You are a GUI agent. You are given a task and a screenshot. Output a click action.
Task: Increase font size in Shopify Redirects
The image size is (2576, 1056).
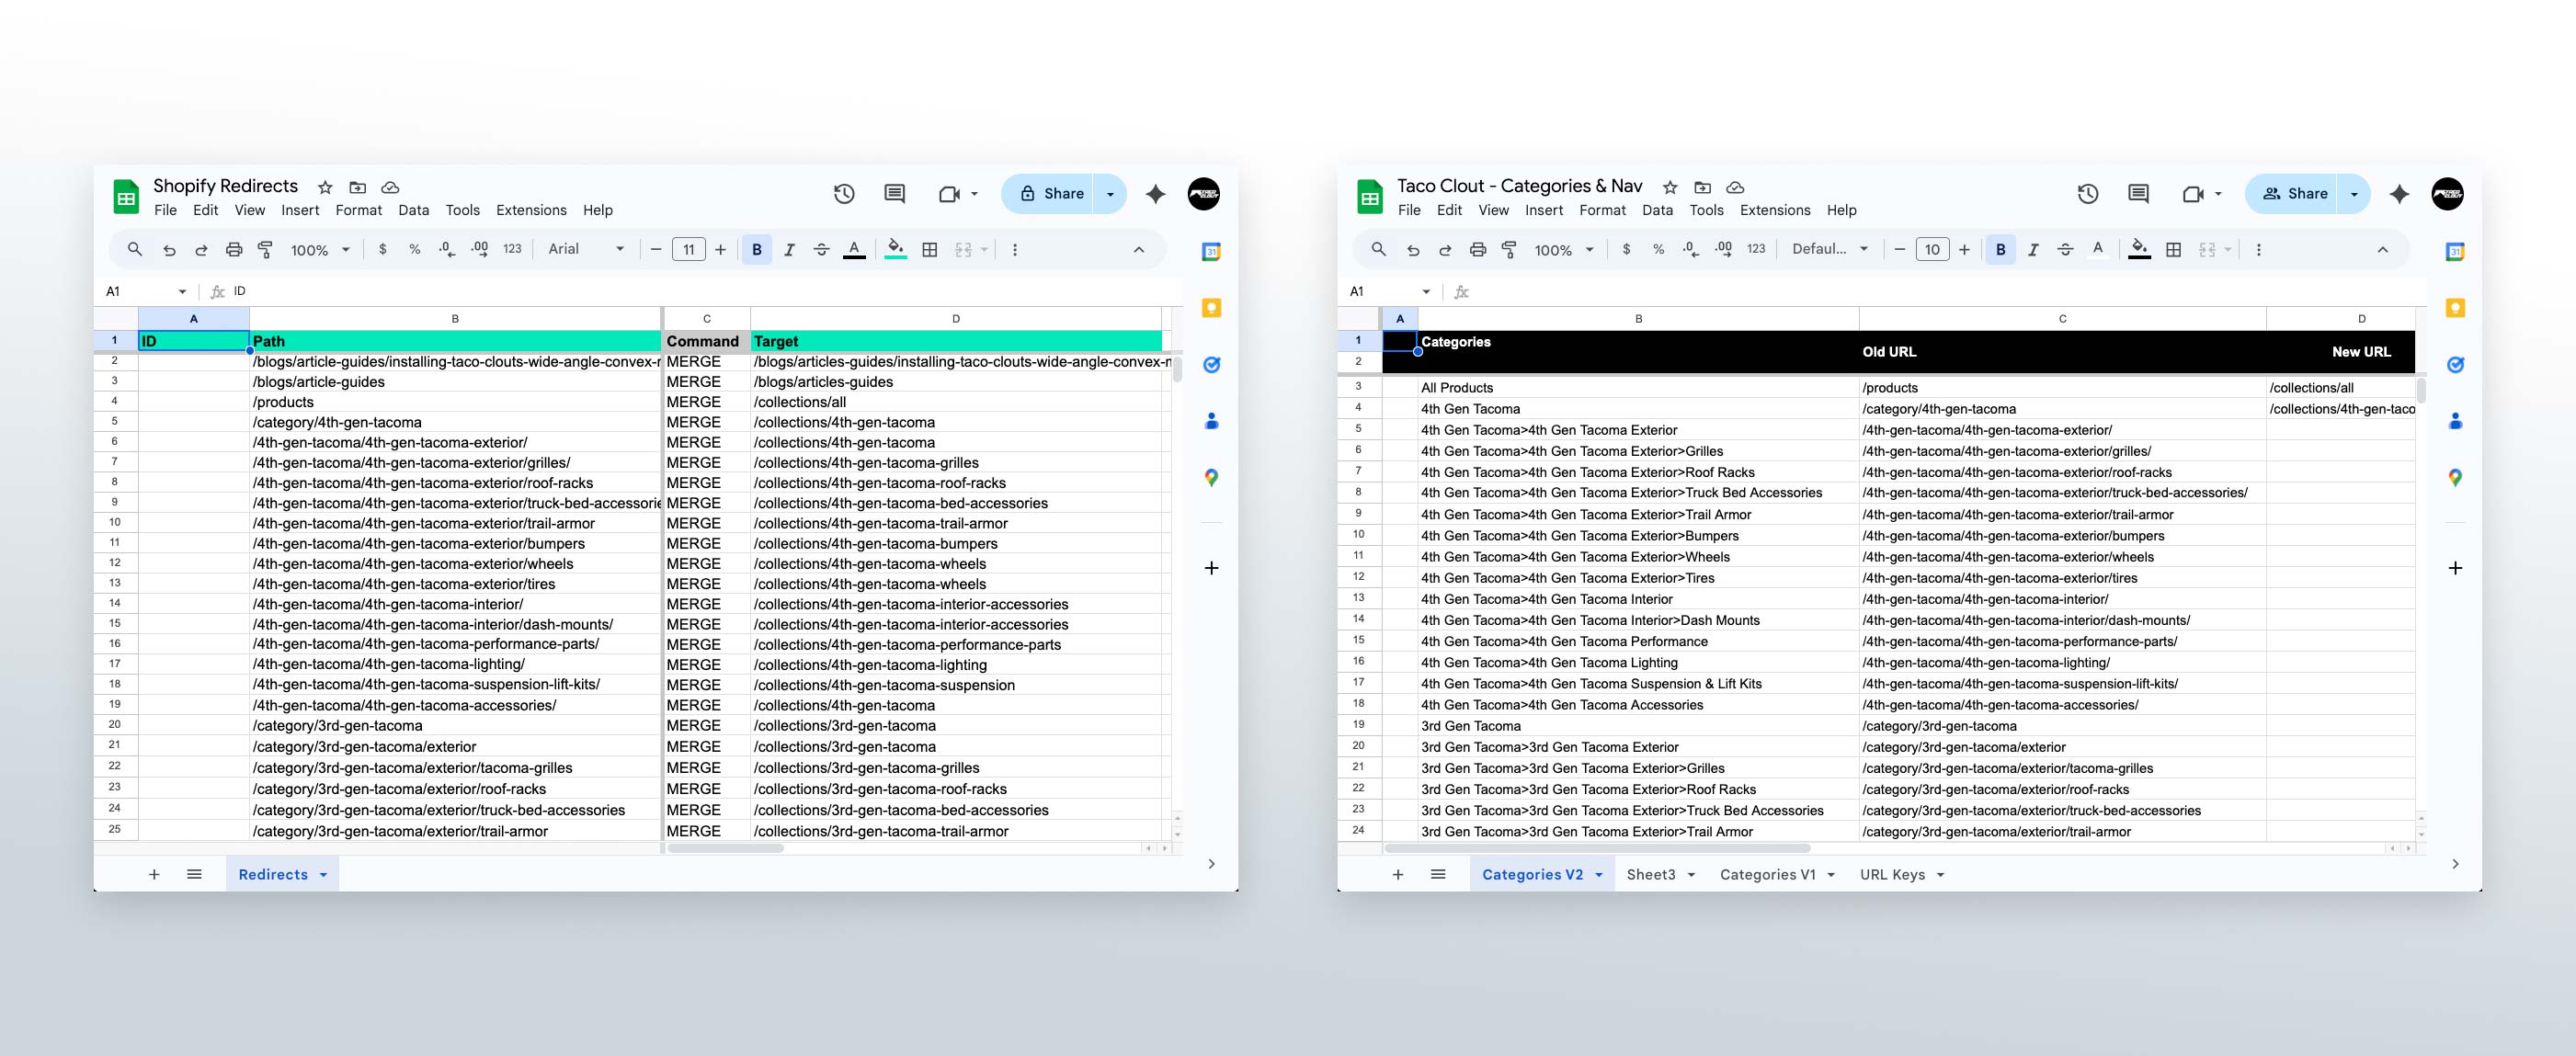720,250
